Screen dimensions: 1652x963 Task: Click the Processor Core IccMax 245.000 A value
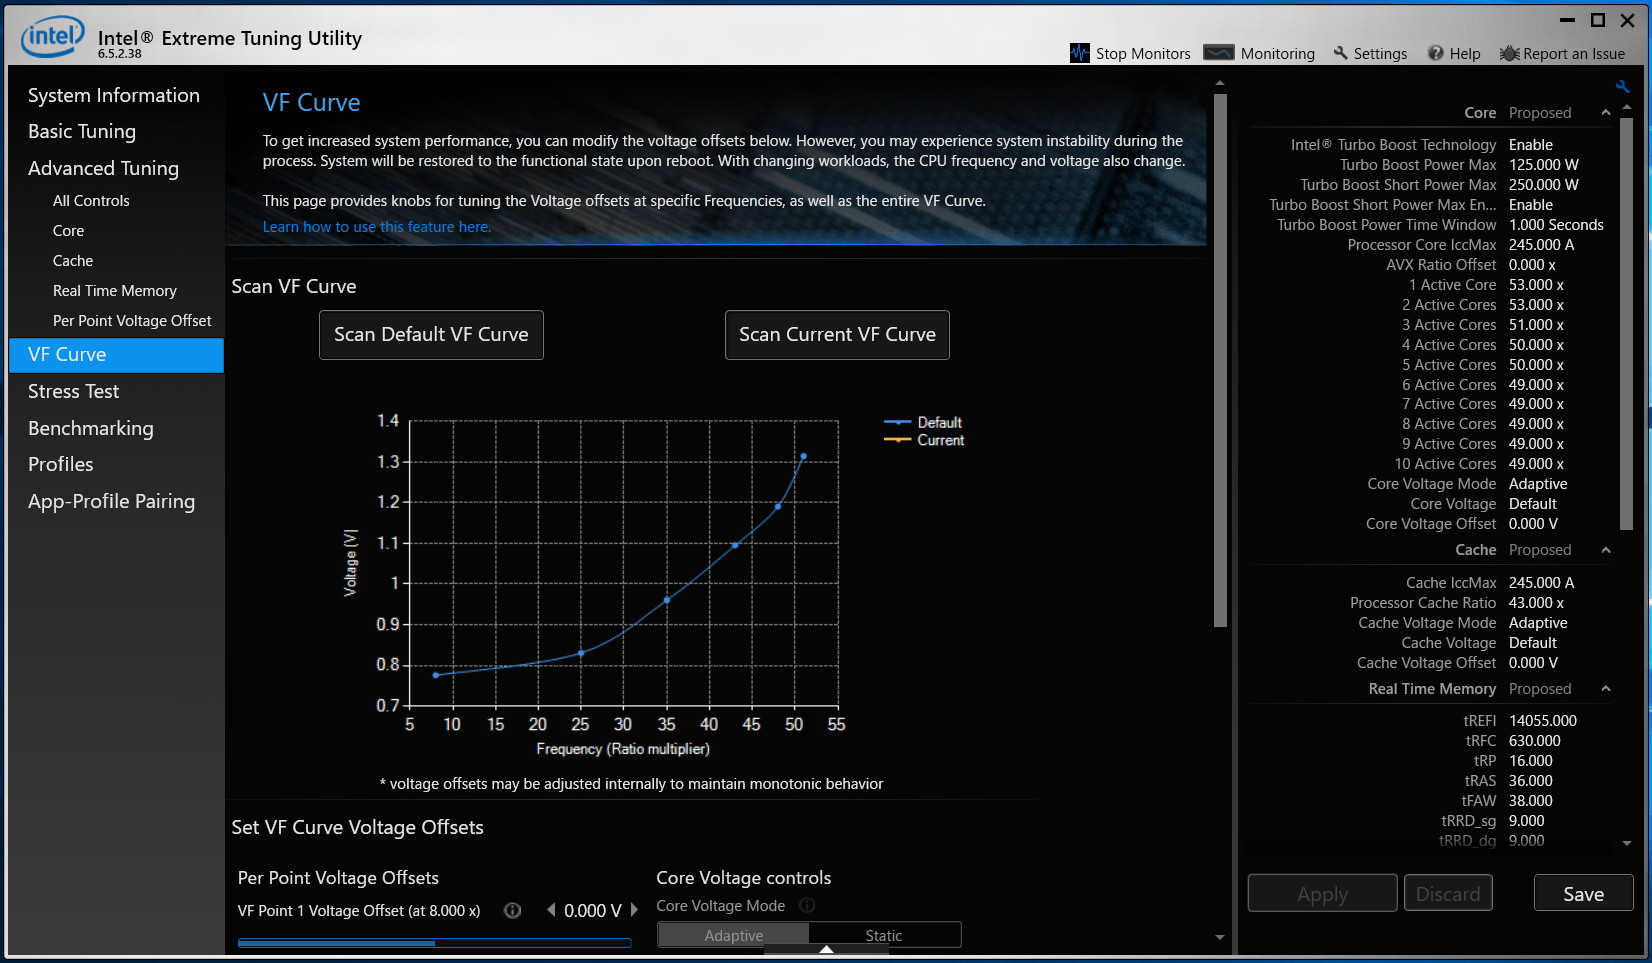click(x=1541, y=245)
